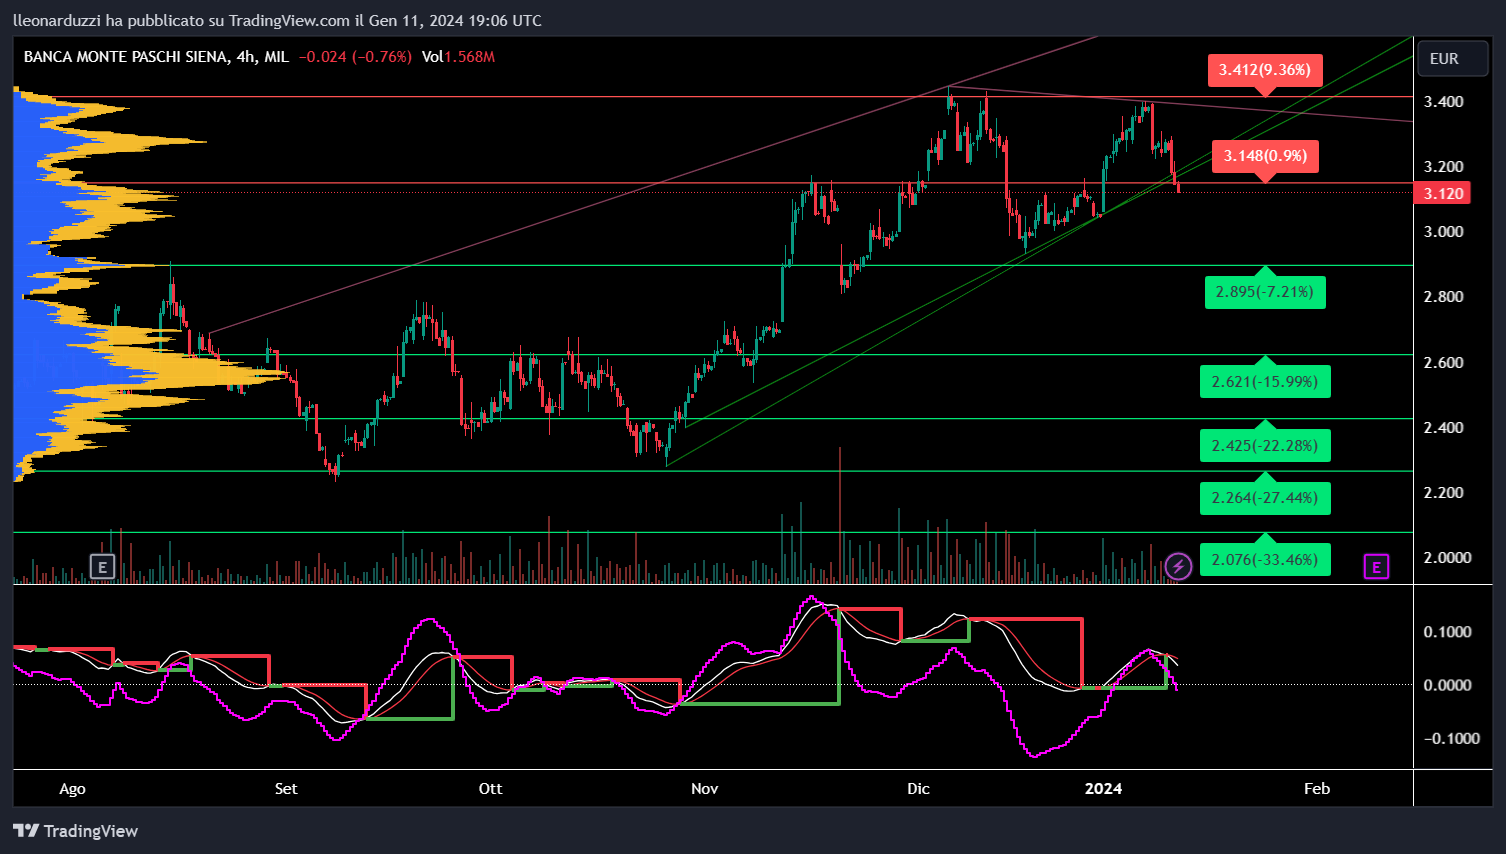Click the 2.895(-7.21%) green price label
The image size is (1506, 854).
pos(1265,292)
